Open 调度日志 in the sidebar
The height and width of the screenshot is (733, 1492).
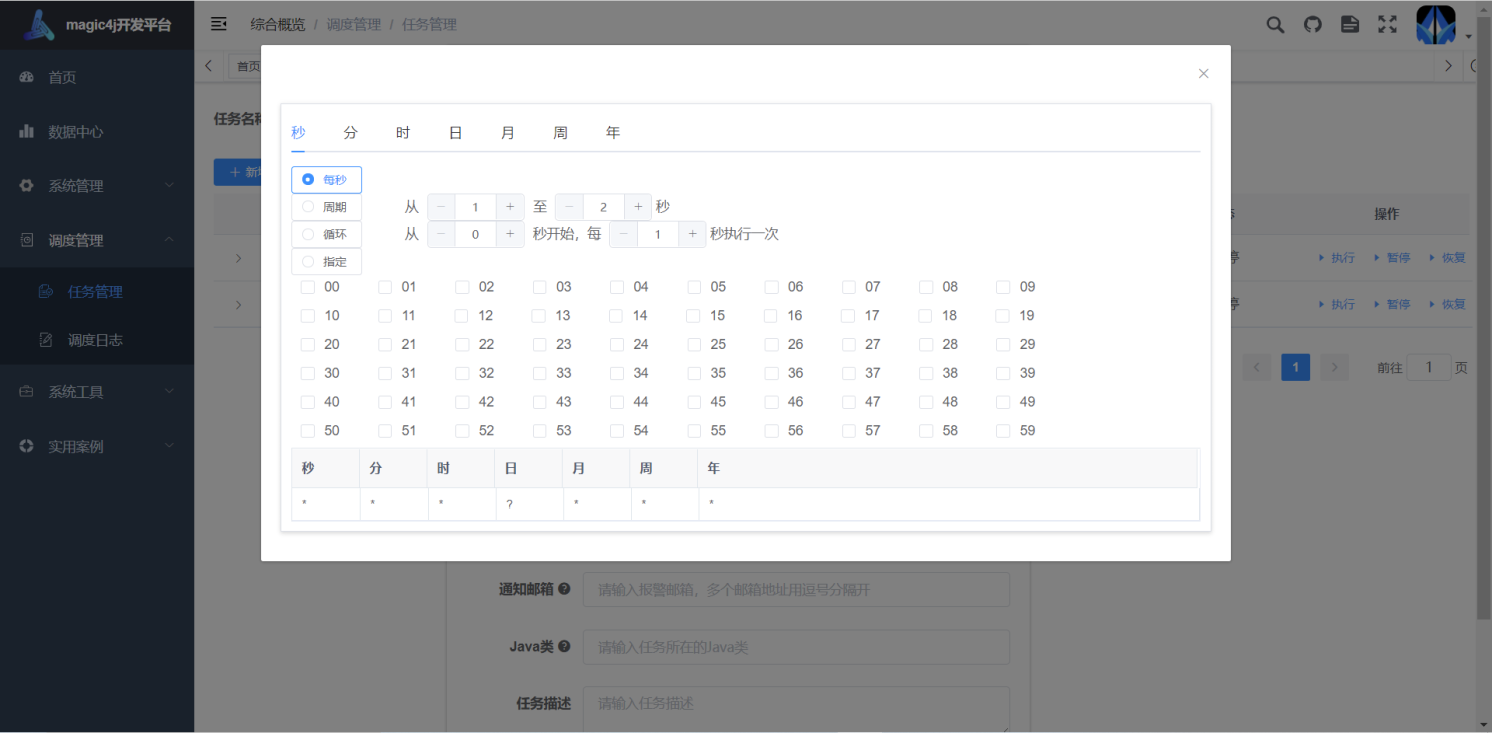(x=95, y=340)
